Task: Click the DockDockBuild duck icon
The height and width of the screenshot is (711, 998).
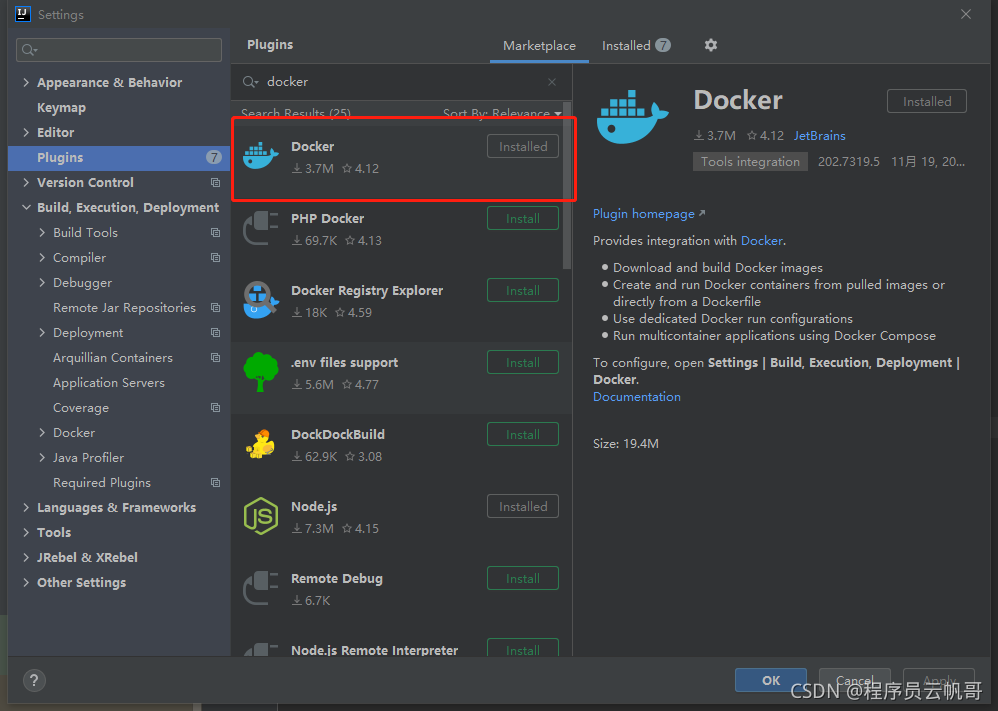Action: click(x=260, y=444)
